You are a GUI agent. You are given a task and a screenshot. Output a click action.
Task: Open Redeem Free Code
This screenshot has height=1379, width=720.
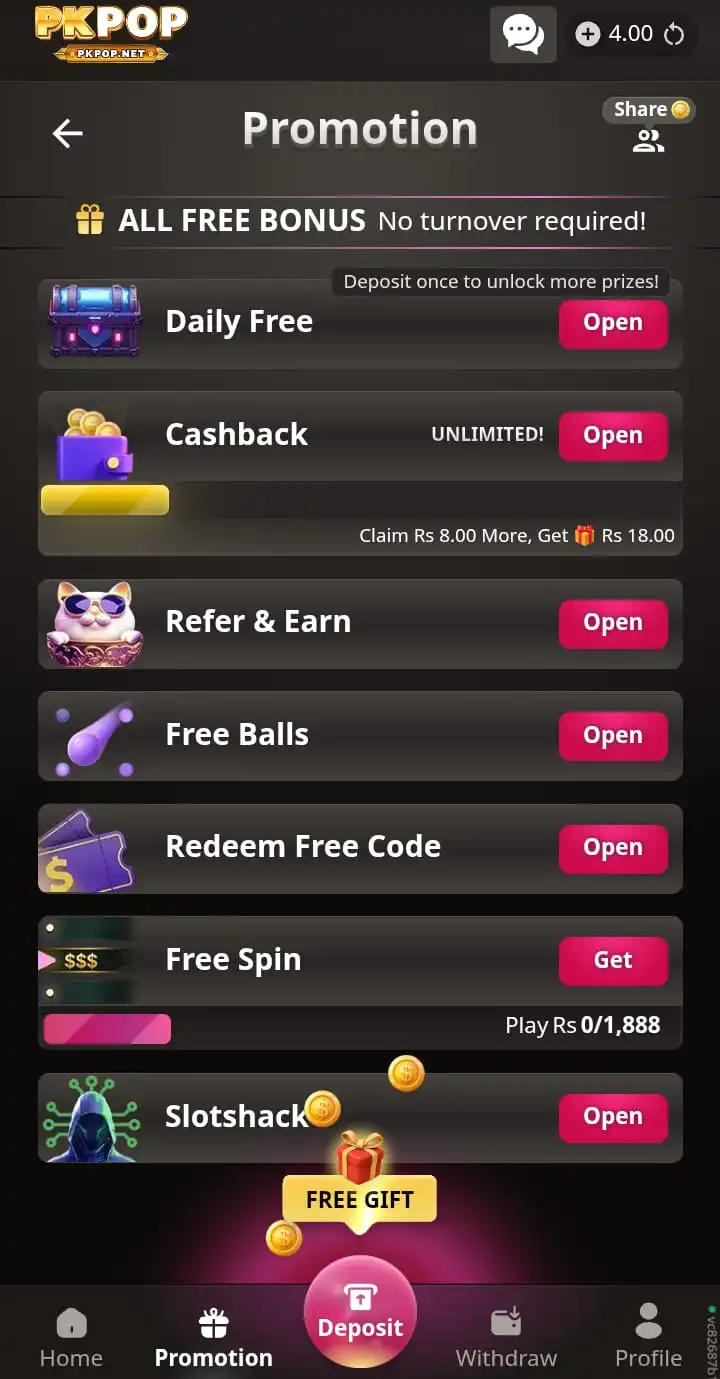(x=613, y=848)
